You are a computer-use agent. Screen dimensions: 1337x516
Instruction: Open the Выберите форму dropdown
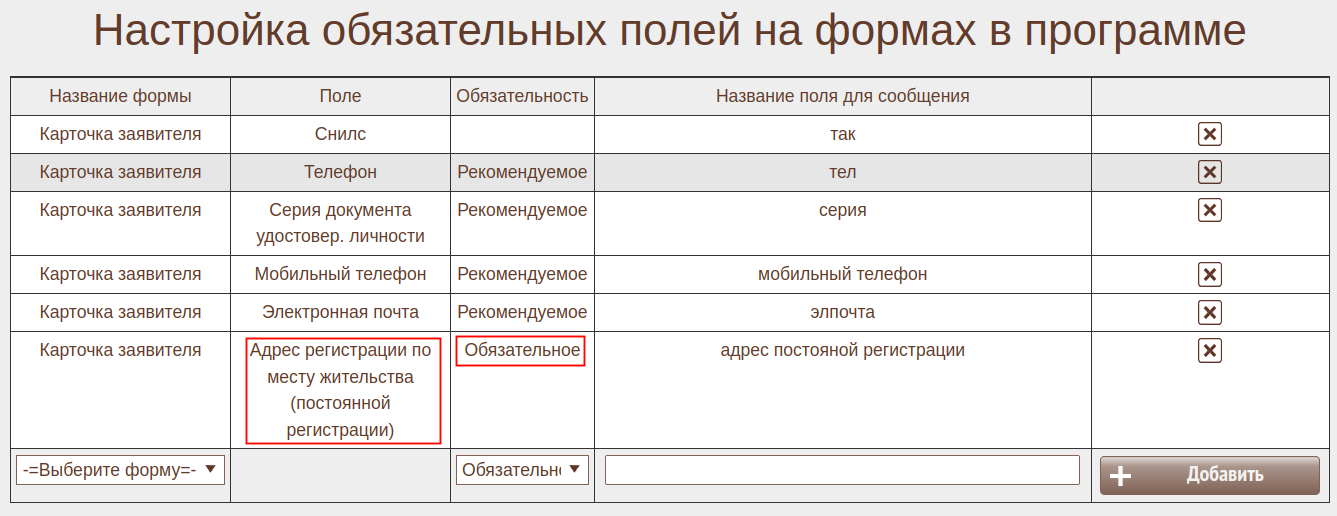click(x=120, y=470)
